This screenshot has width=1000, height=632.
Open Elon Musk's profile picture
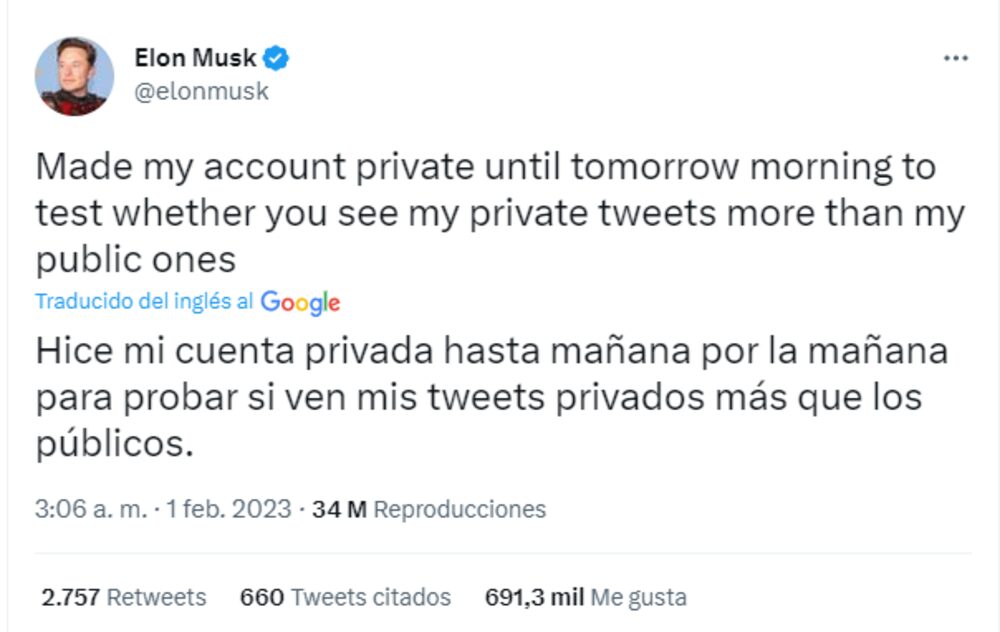pos(74,76)
